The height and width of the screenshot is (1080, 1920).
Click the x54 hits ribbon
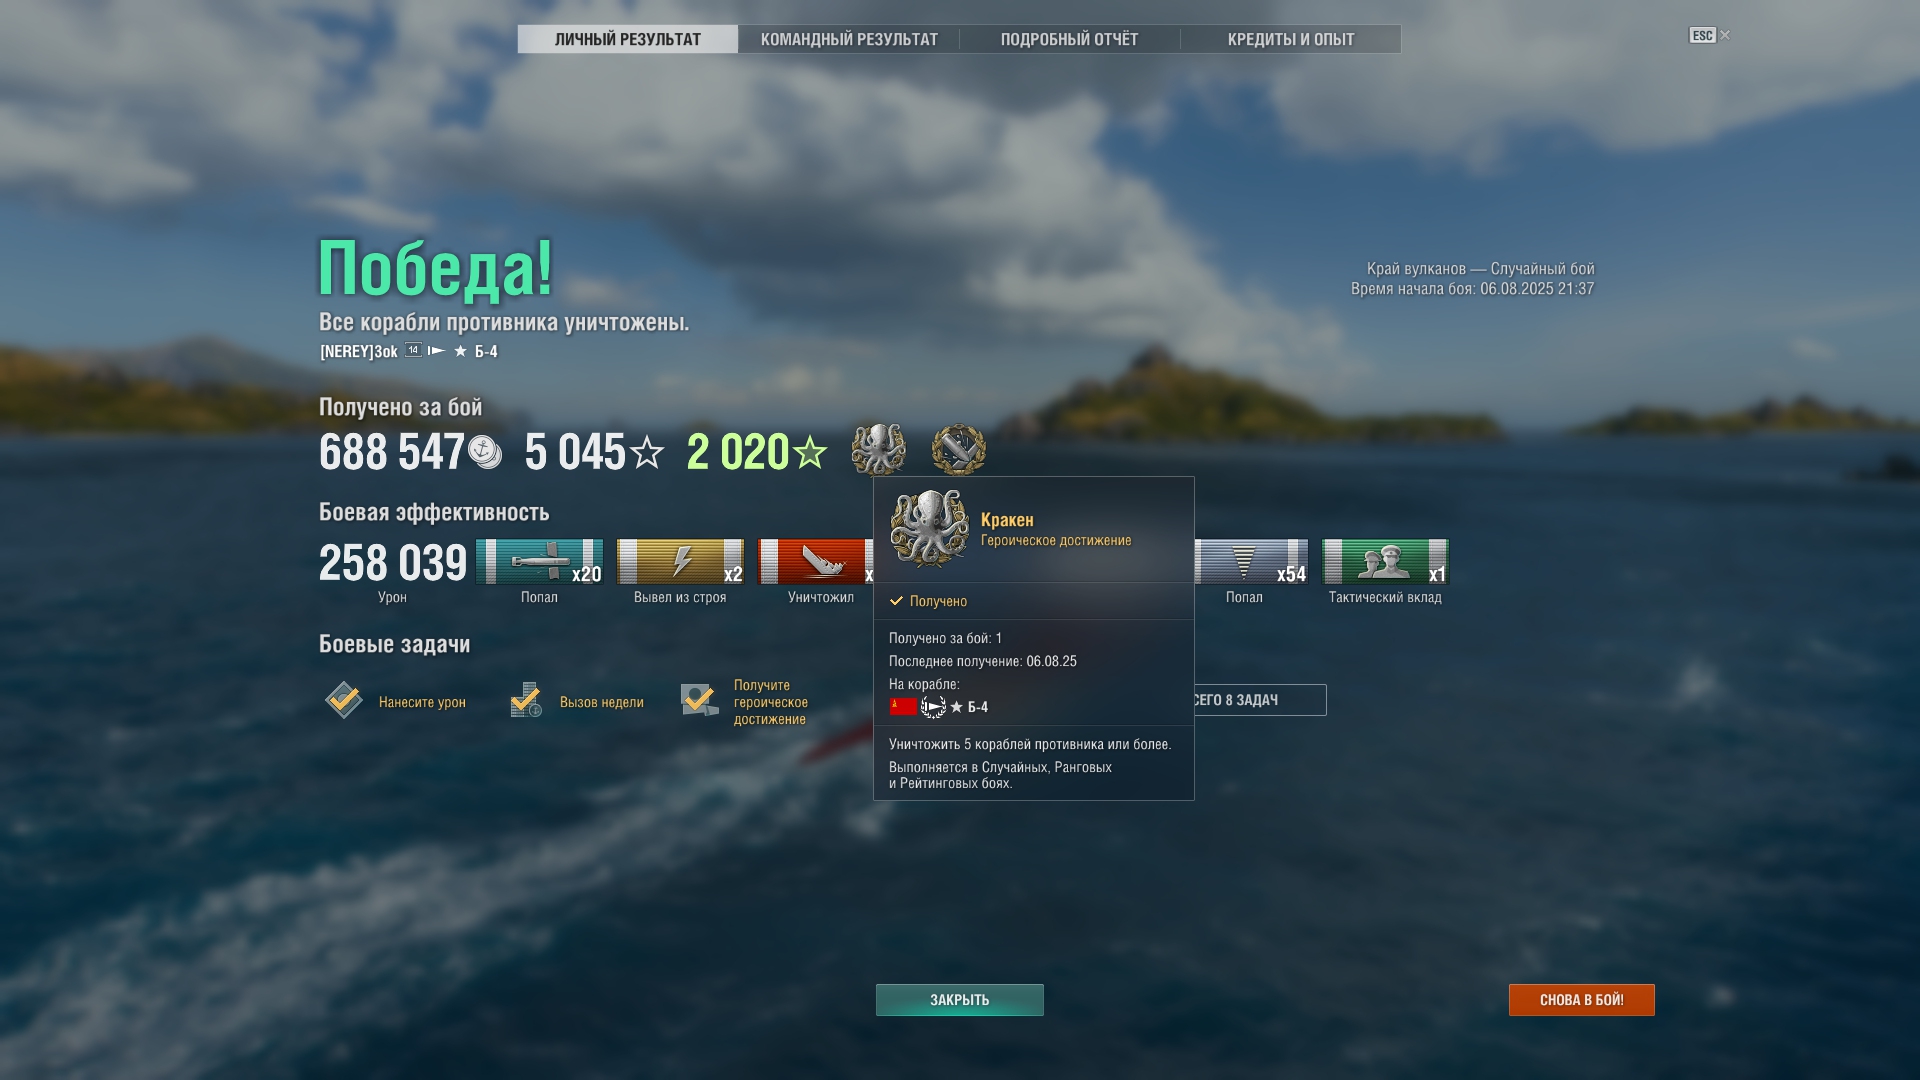(x=1252, y=562)
